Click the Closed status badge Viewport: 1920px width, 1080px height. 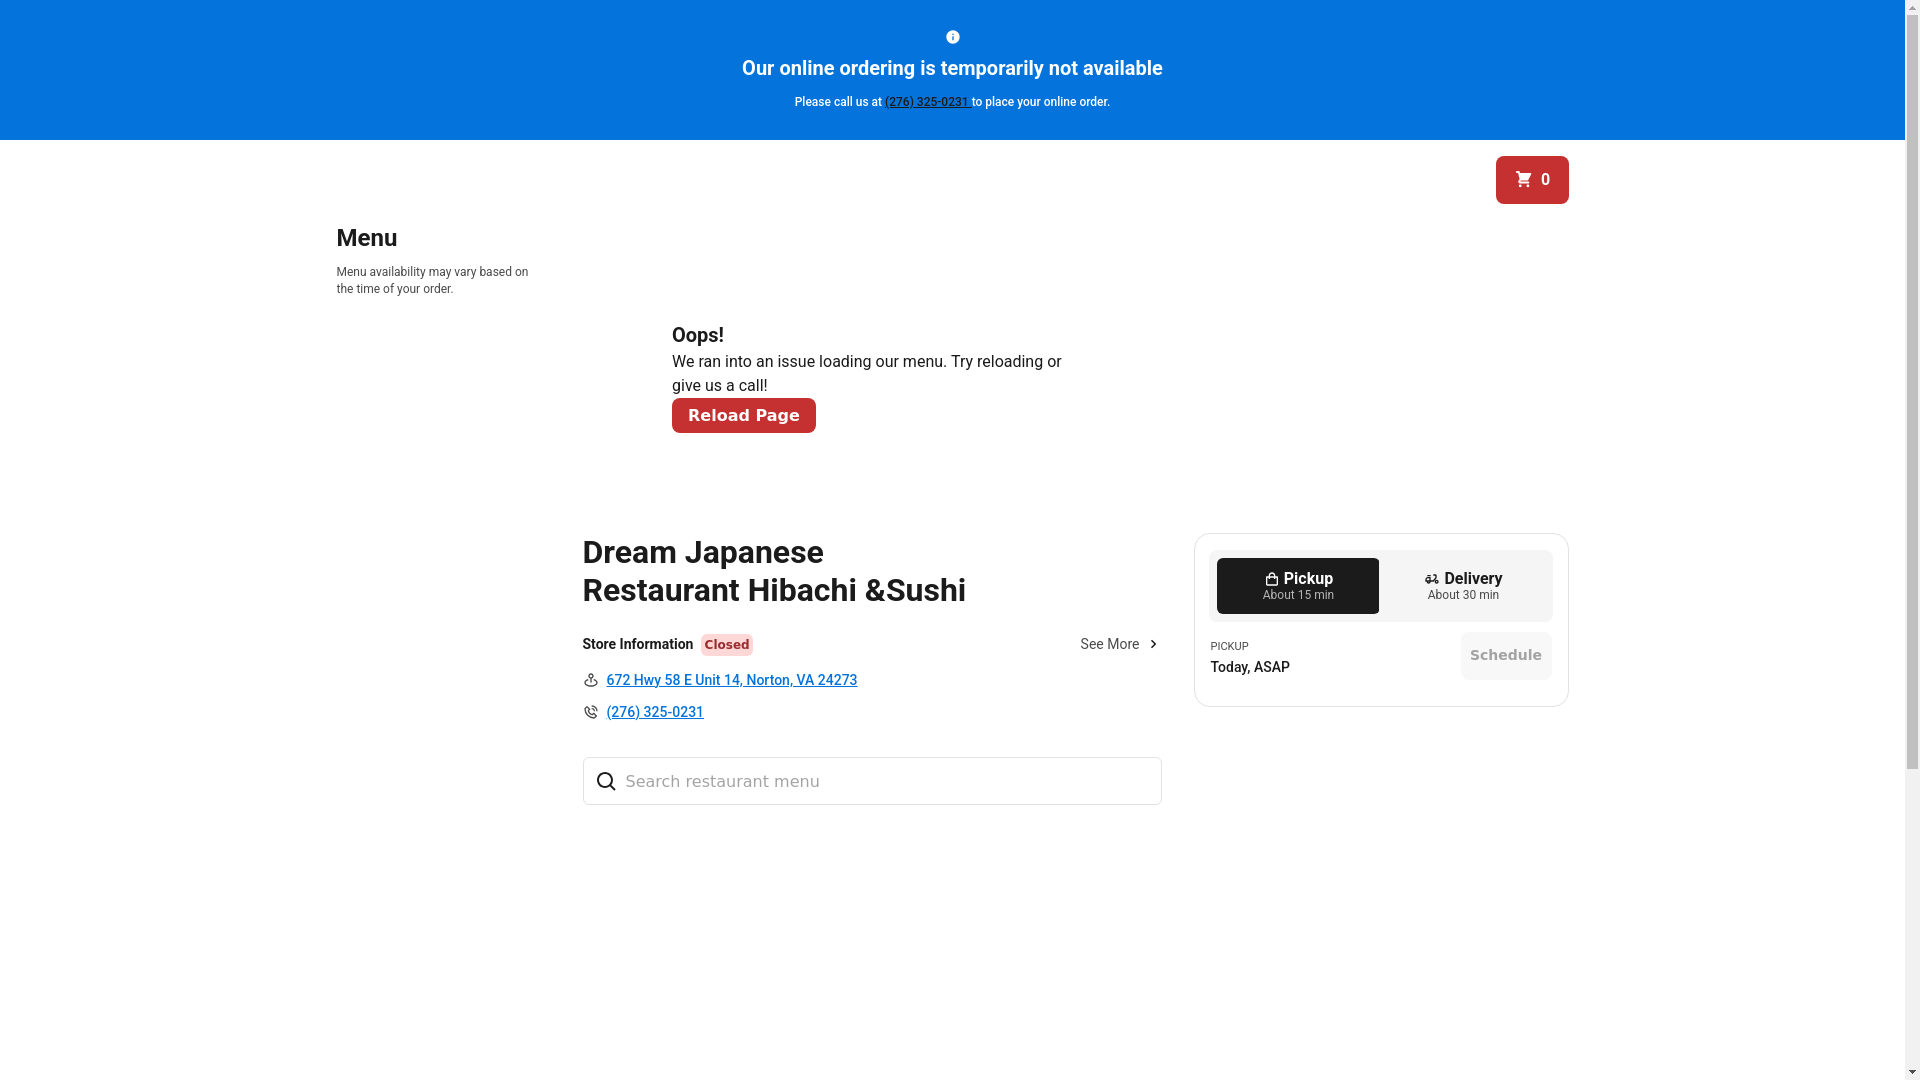pos(726,645)
